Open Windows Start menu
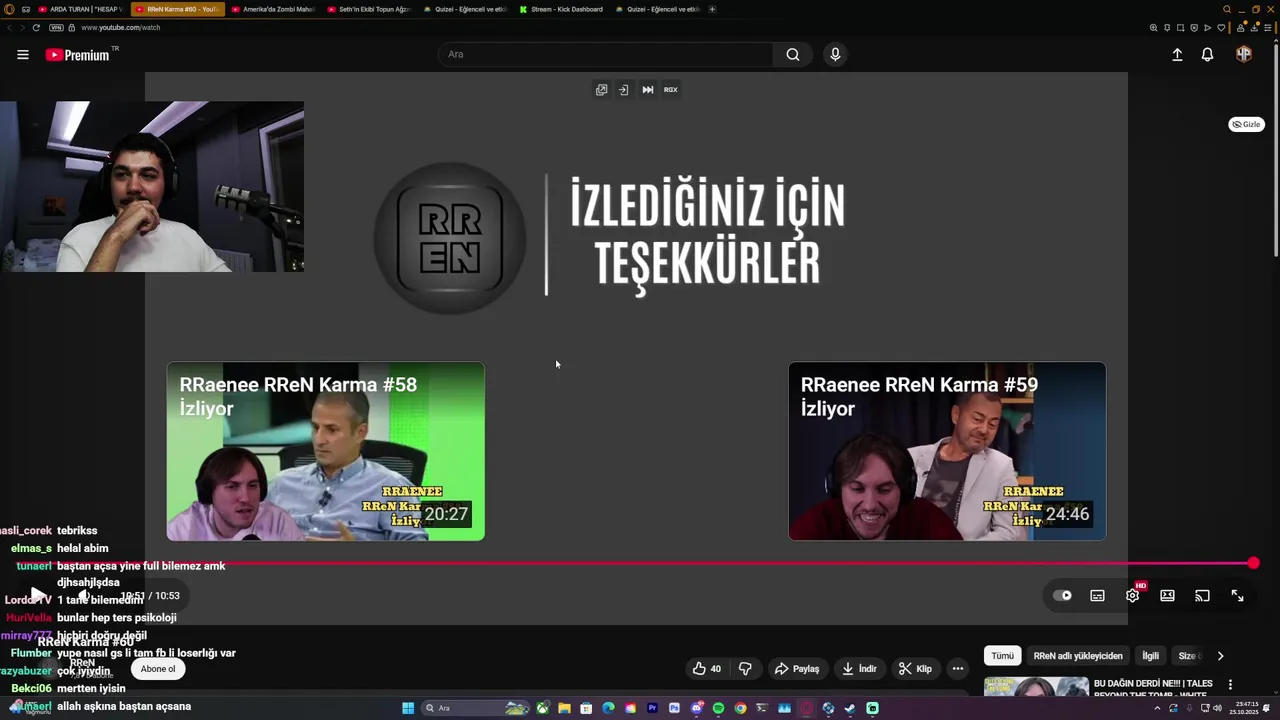Viewport: 1280px width, 720px height. point(408,708)
